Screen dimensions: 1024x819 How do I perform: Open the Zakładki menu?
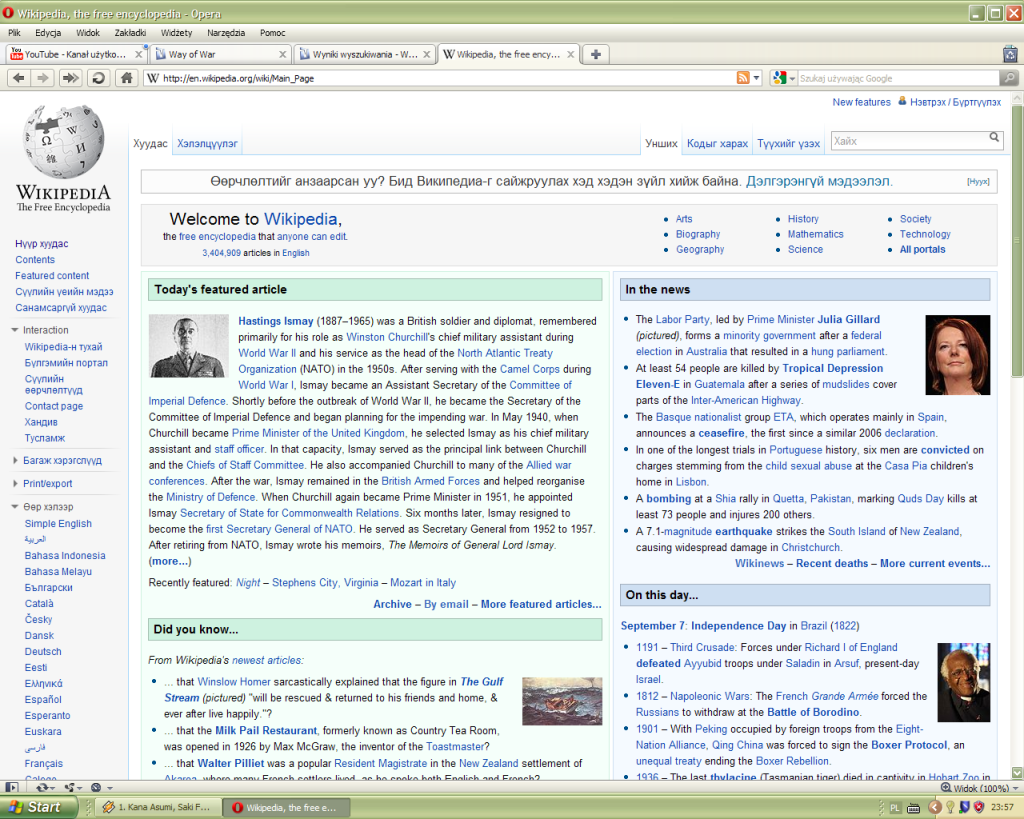(x=130, y=33)
